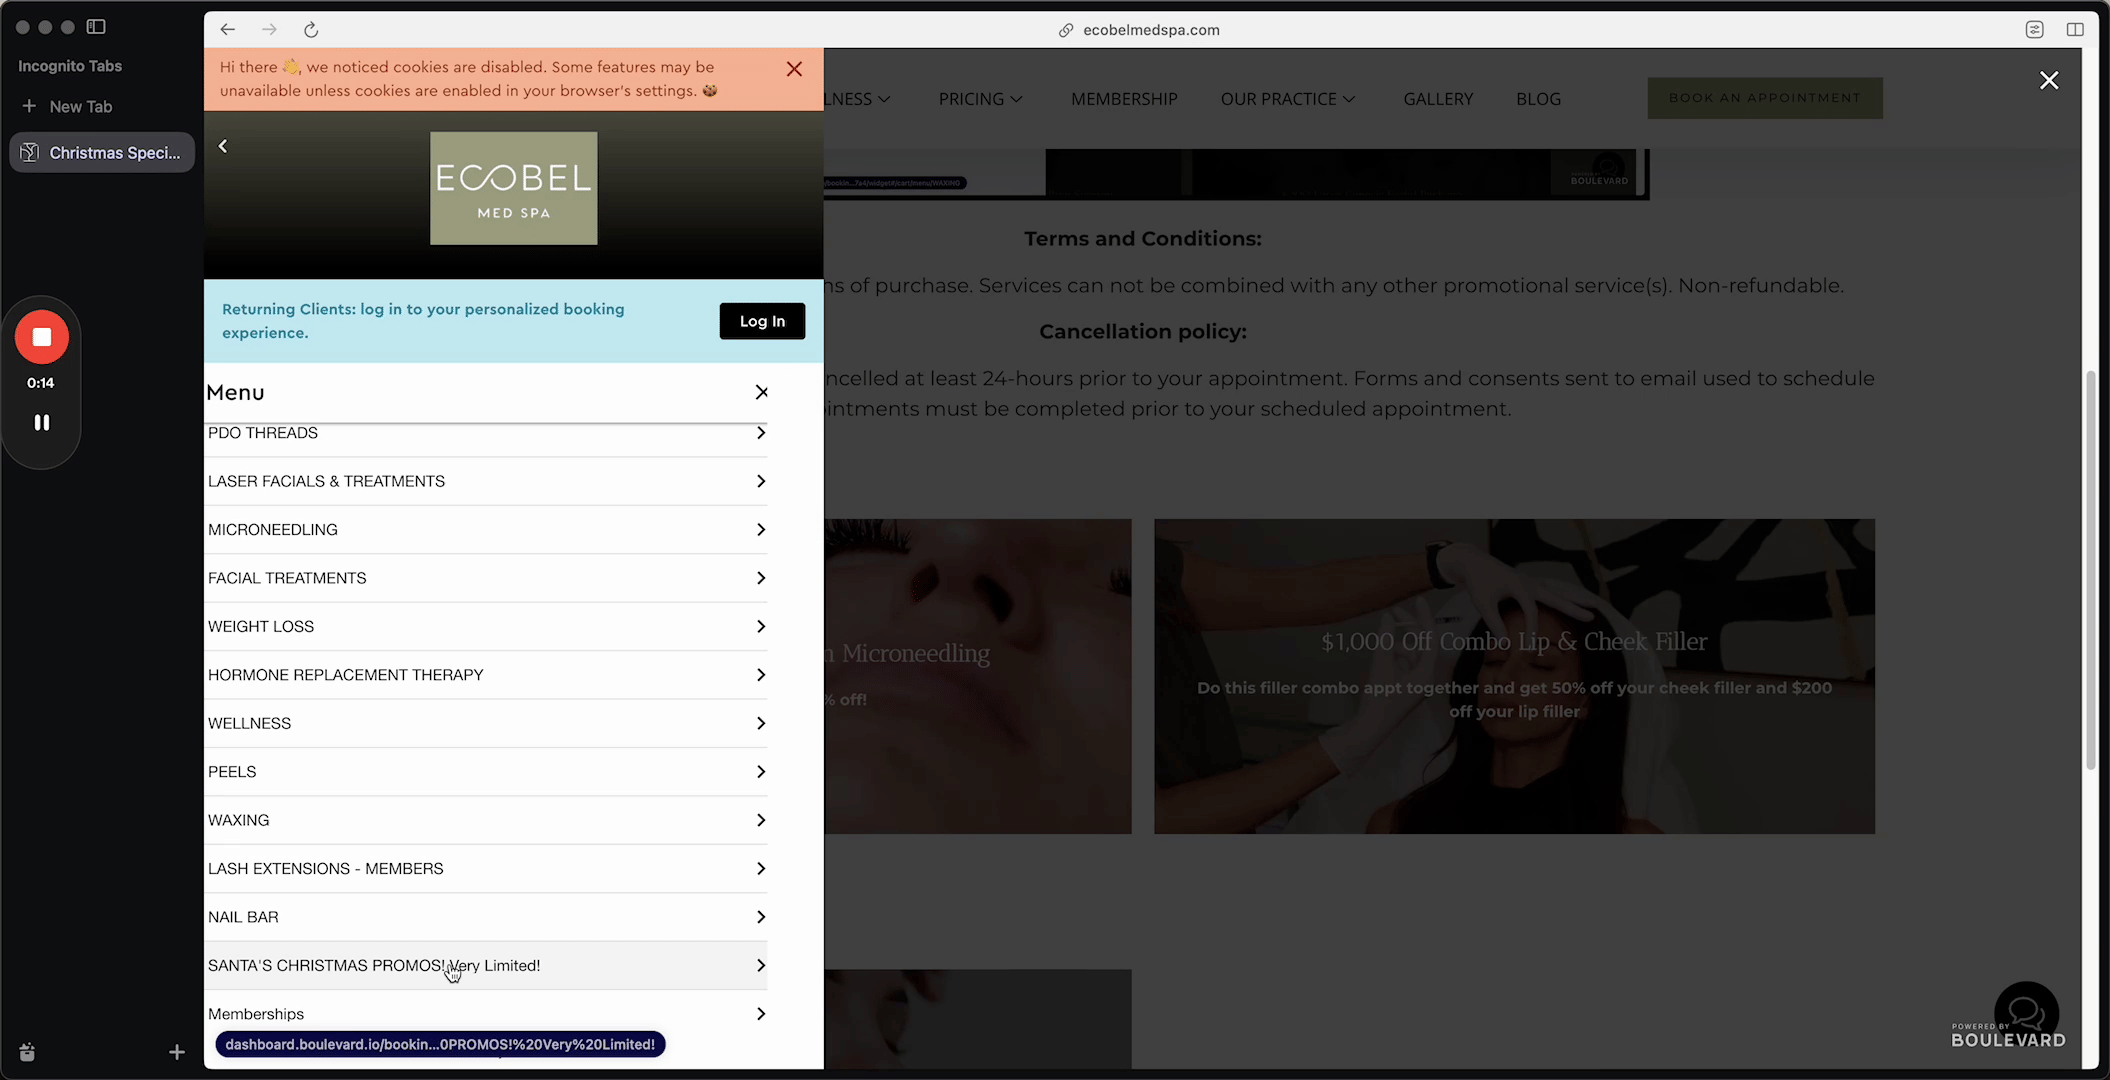
Task: Open WAXING menu category
Action: (486, 820)
